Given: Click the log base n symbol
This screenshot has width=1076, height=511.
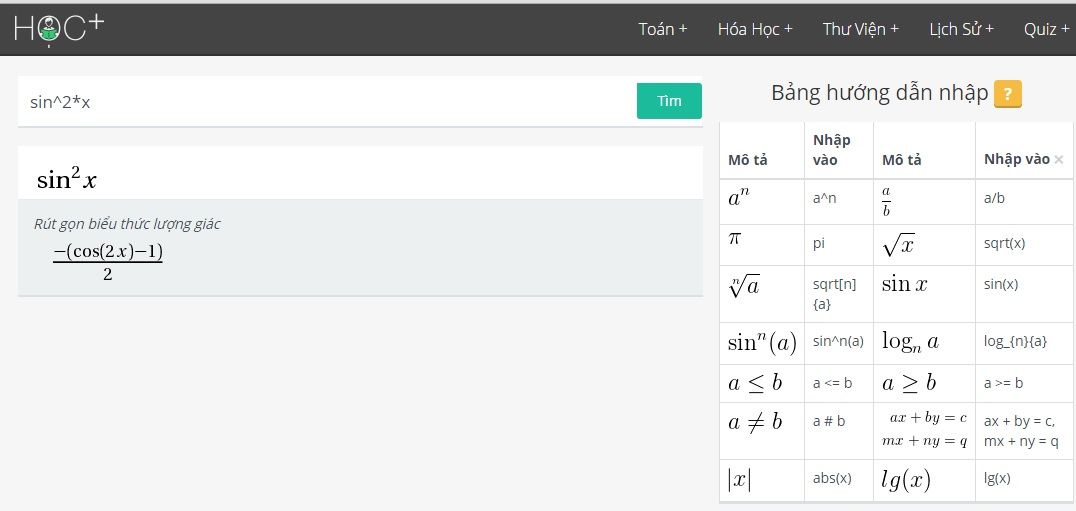Looking at the screenshot, I should click(x=910, y=342).
